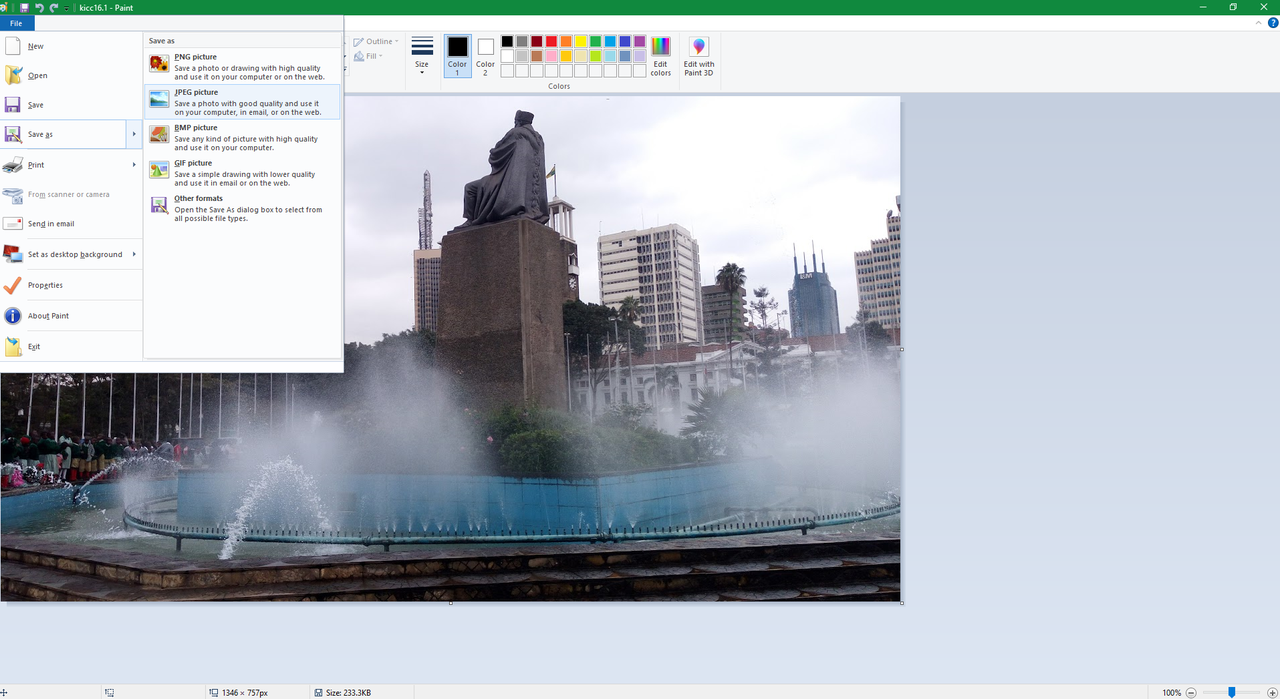Choose the About Paint label in the File menu

point(48,316)
